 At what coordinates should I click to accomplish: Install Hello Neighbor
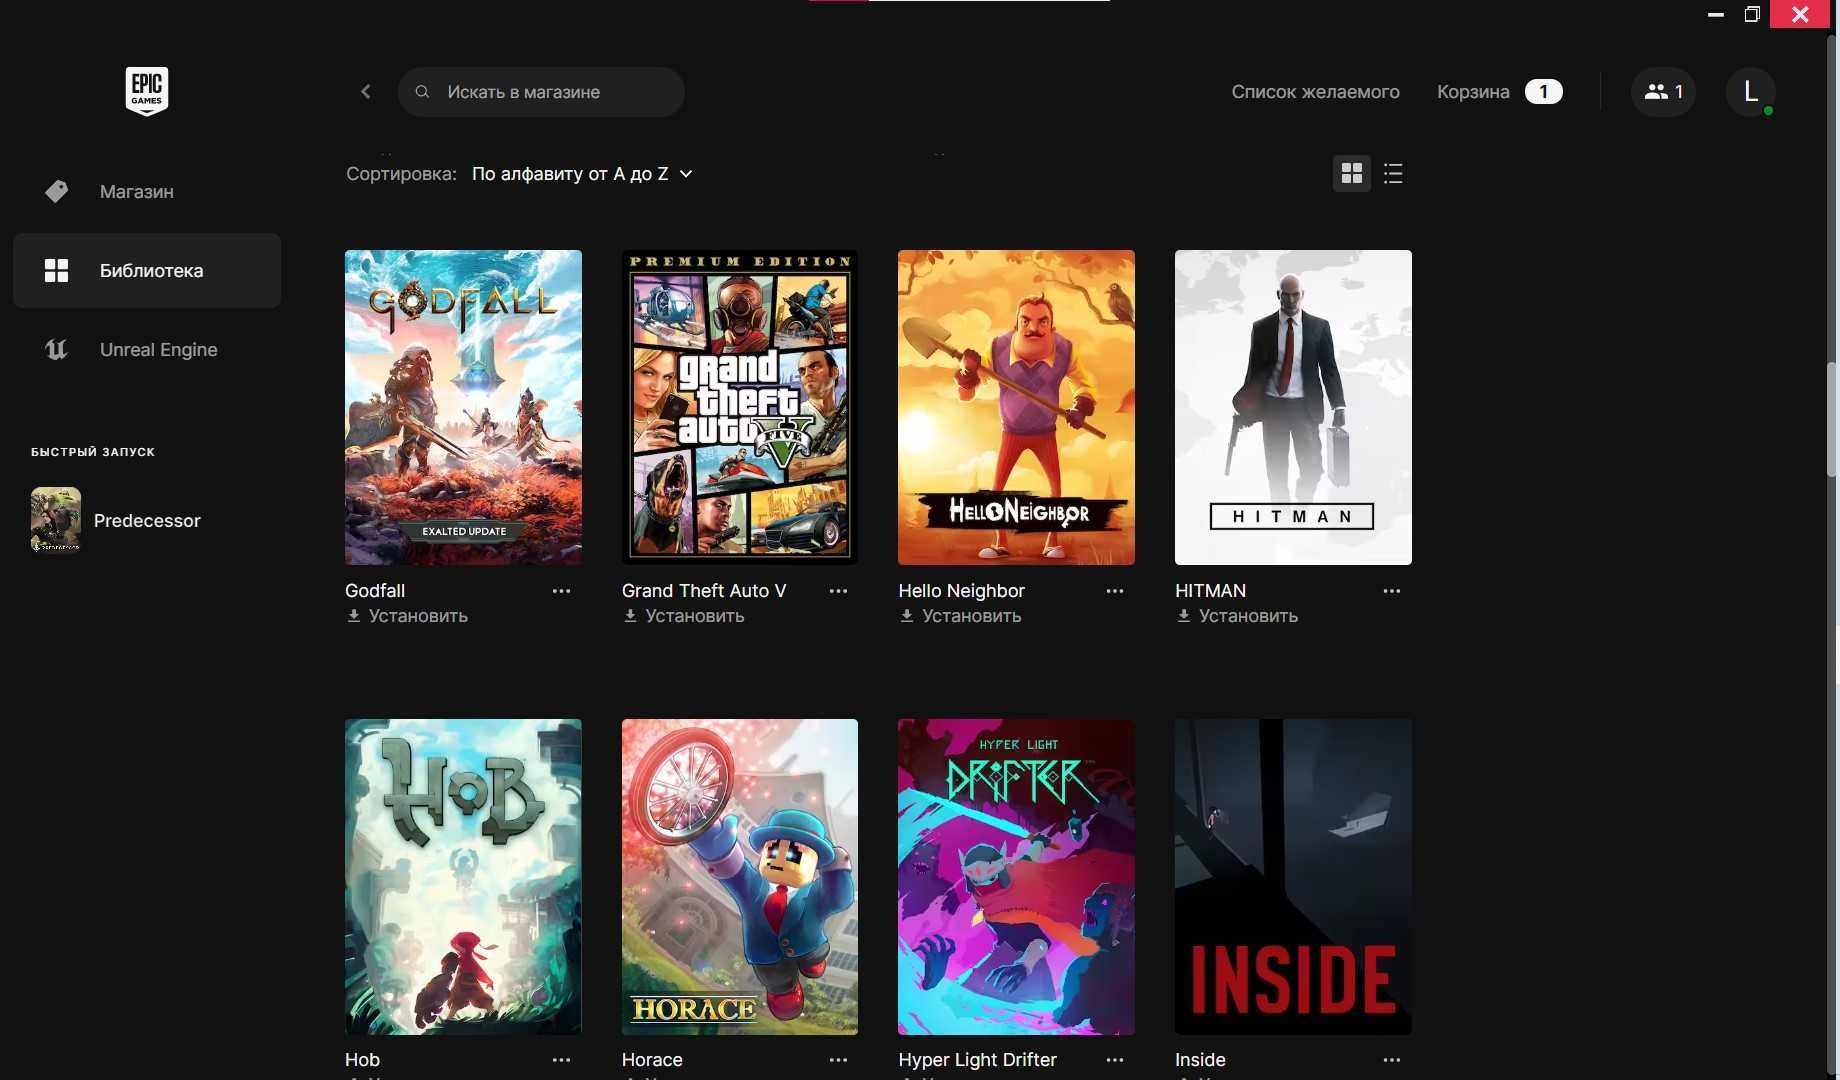(961, 616)
